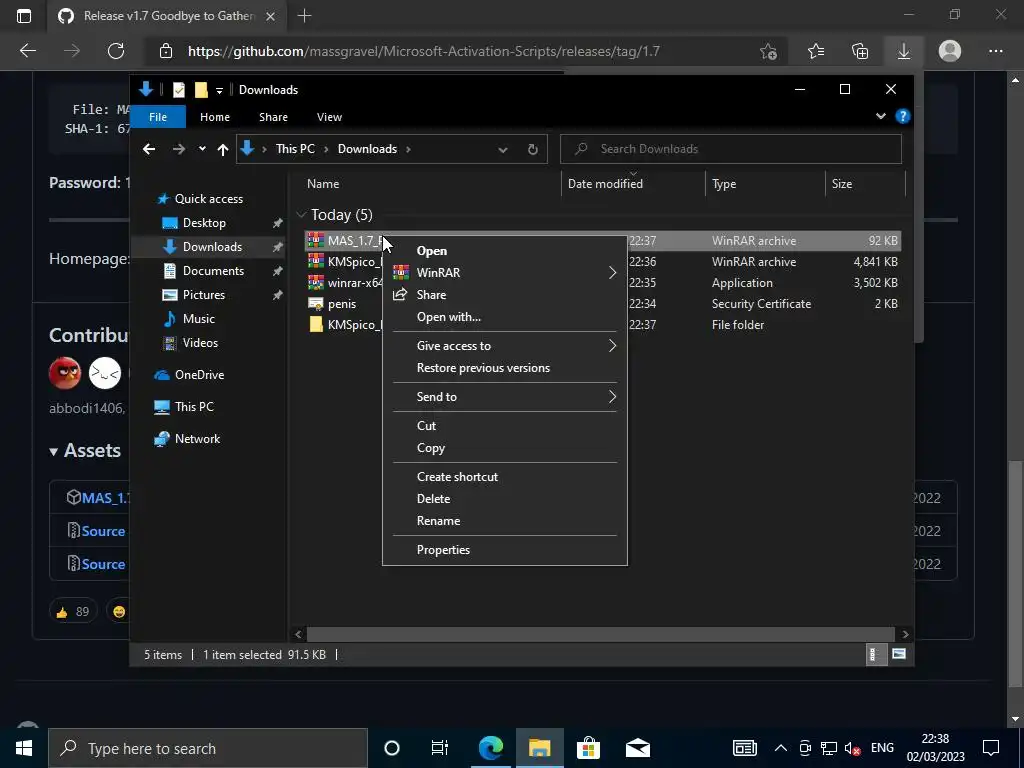Screen dimensions: 1024x768
Task: Click Search Downloads field
Action: 731,149
